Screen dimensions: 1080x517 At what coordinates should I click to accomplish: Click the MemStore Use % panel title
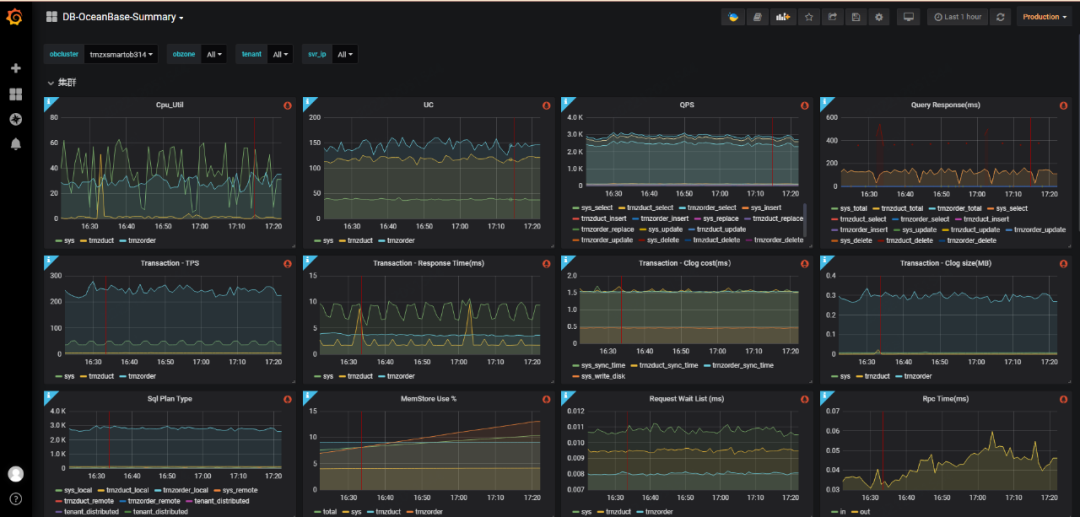coord(428,399)
